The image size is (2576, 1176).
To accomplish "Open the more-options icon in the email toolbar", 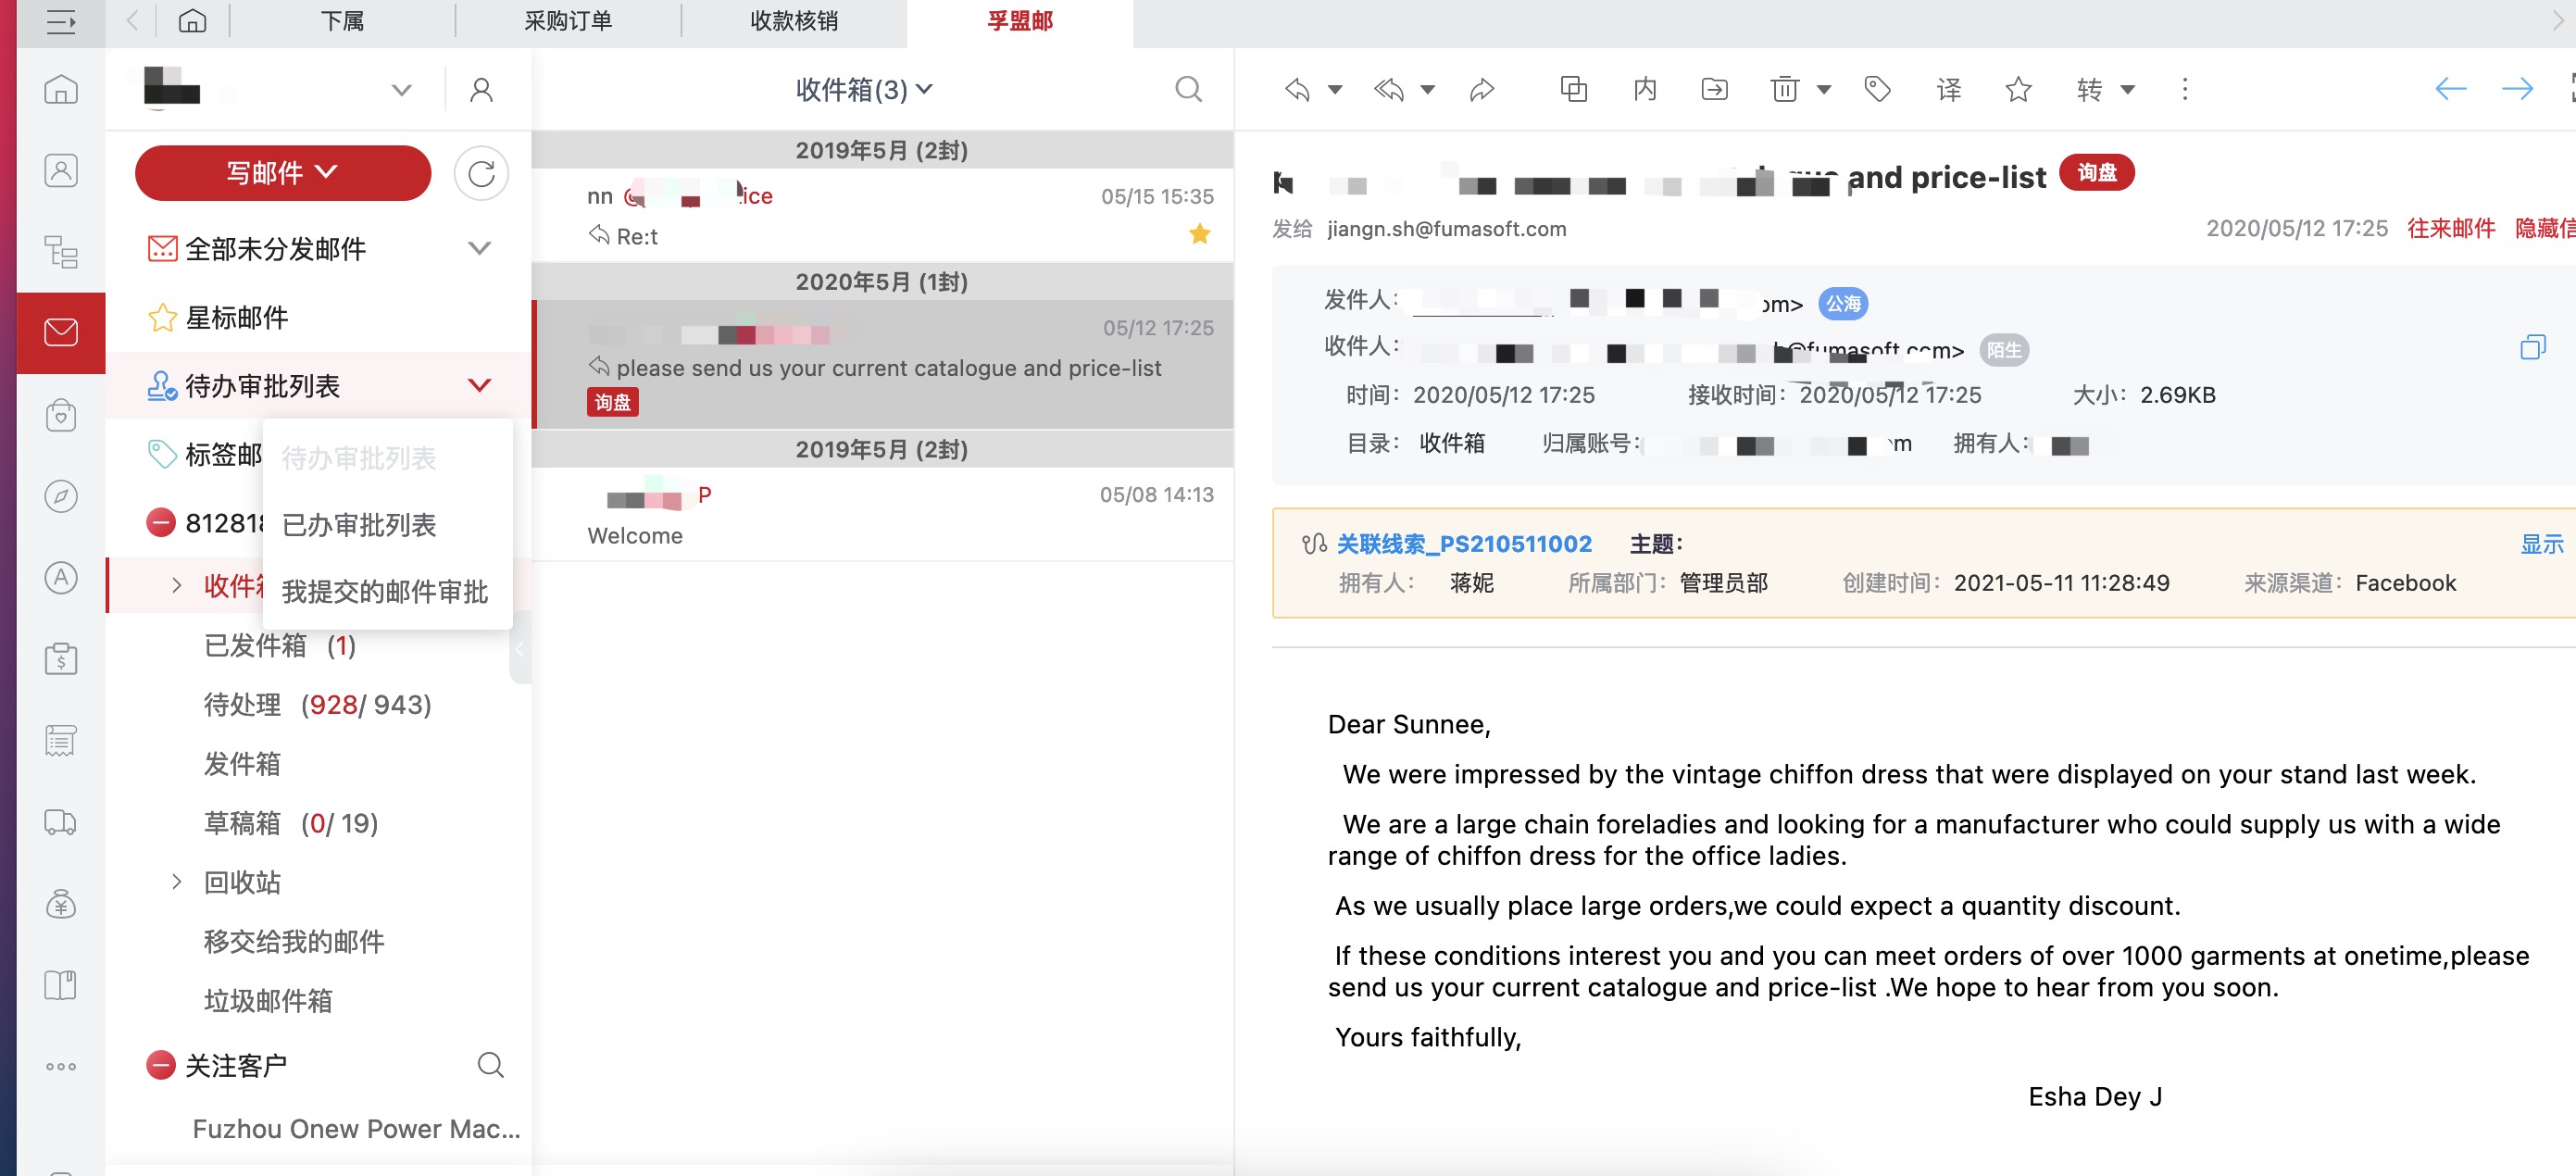I will (2185, 89).
